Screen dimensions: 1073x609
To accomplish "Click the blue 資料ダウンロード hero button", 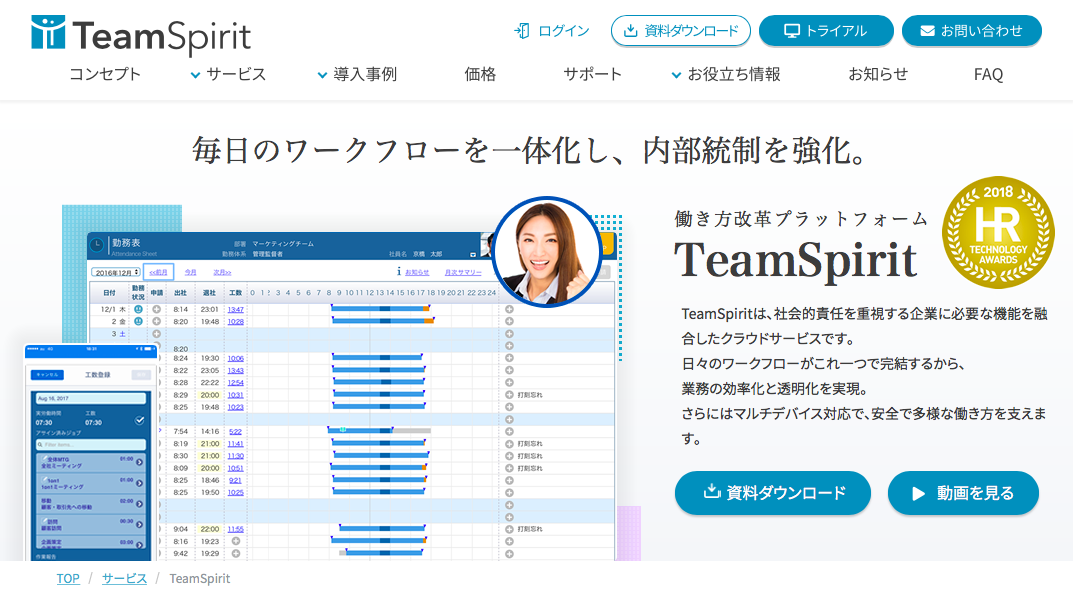I will (773, 493).
